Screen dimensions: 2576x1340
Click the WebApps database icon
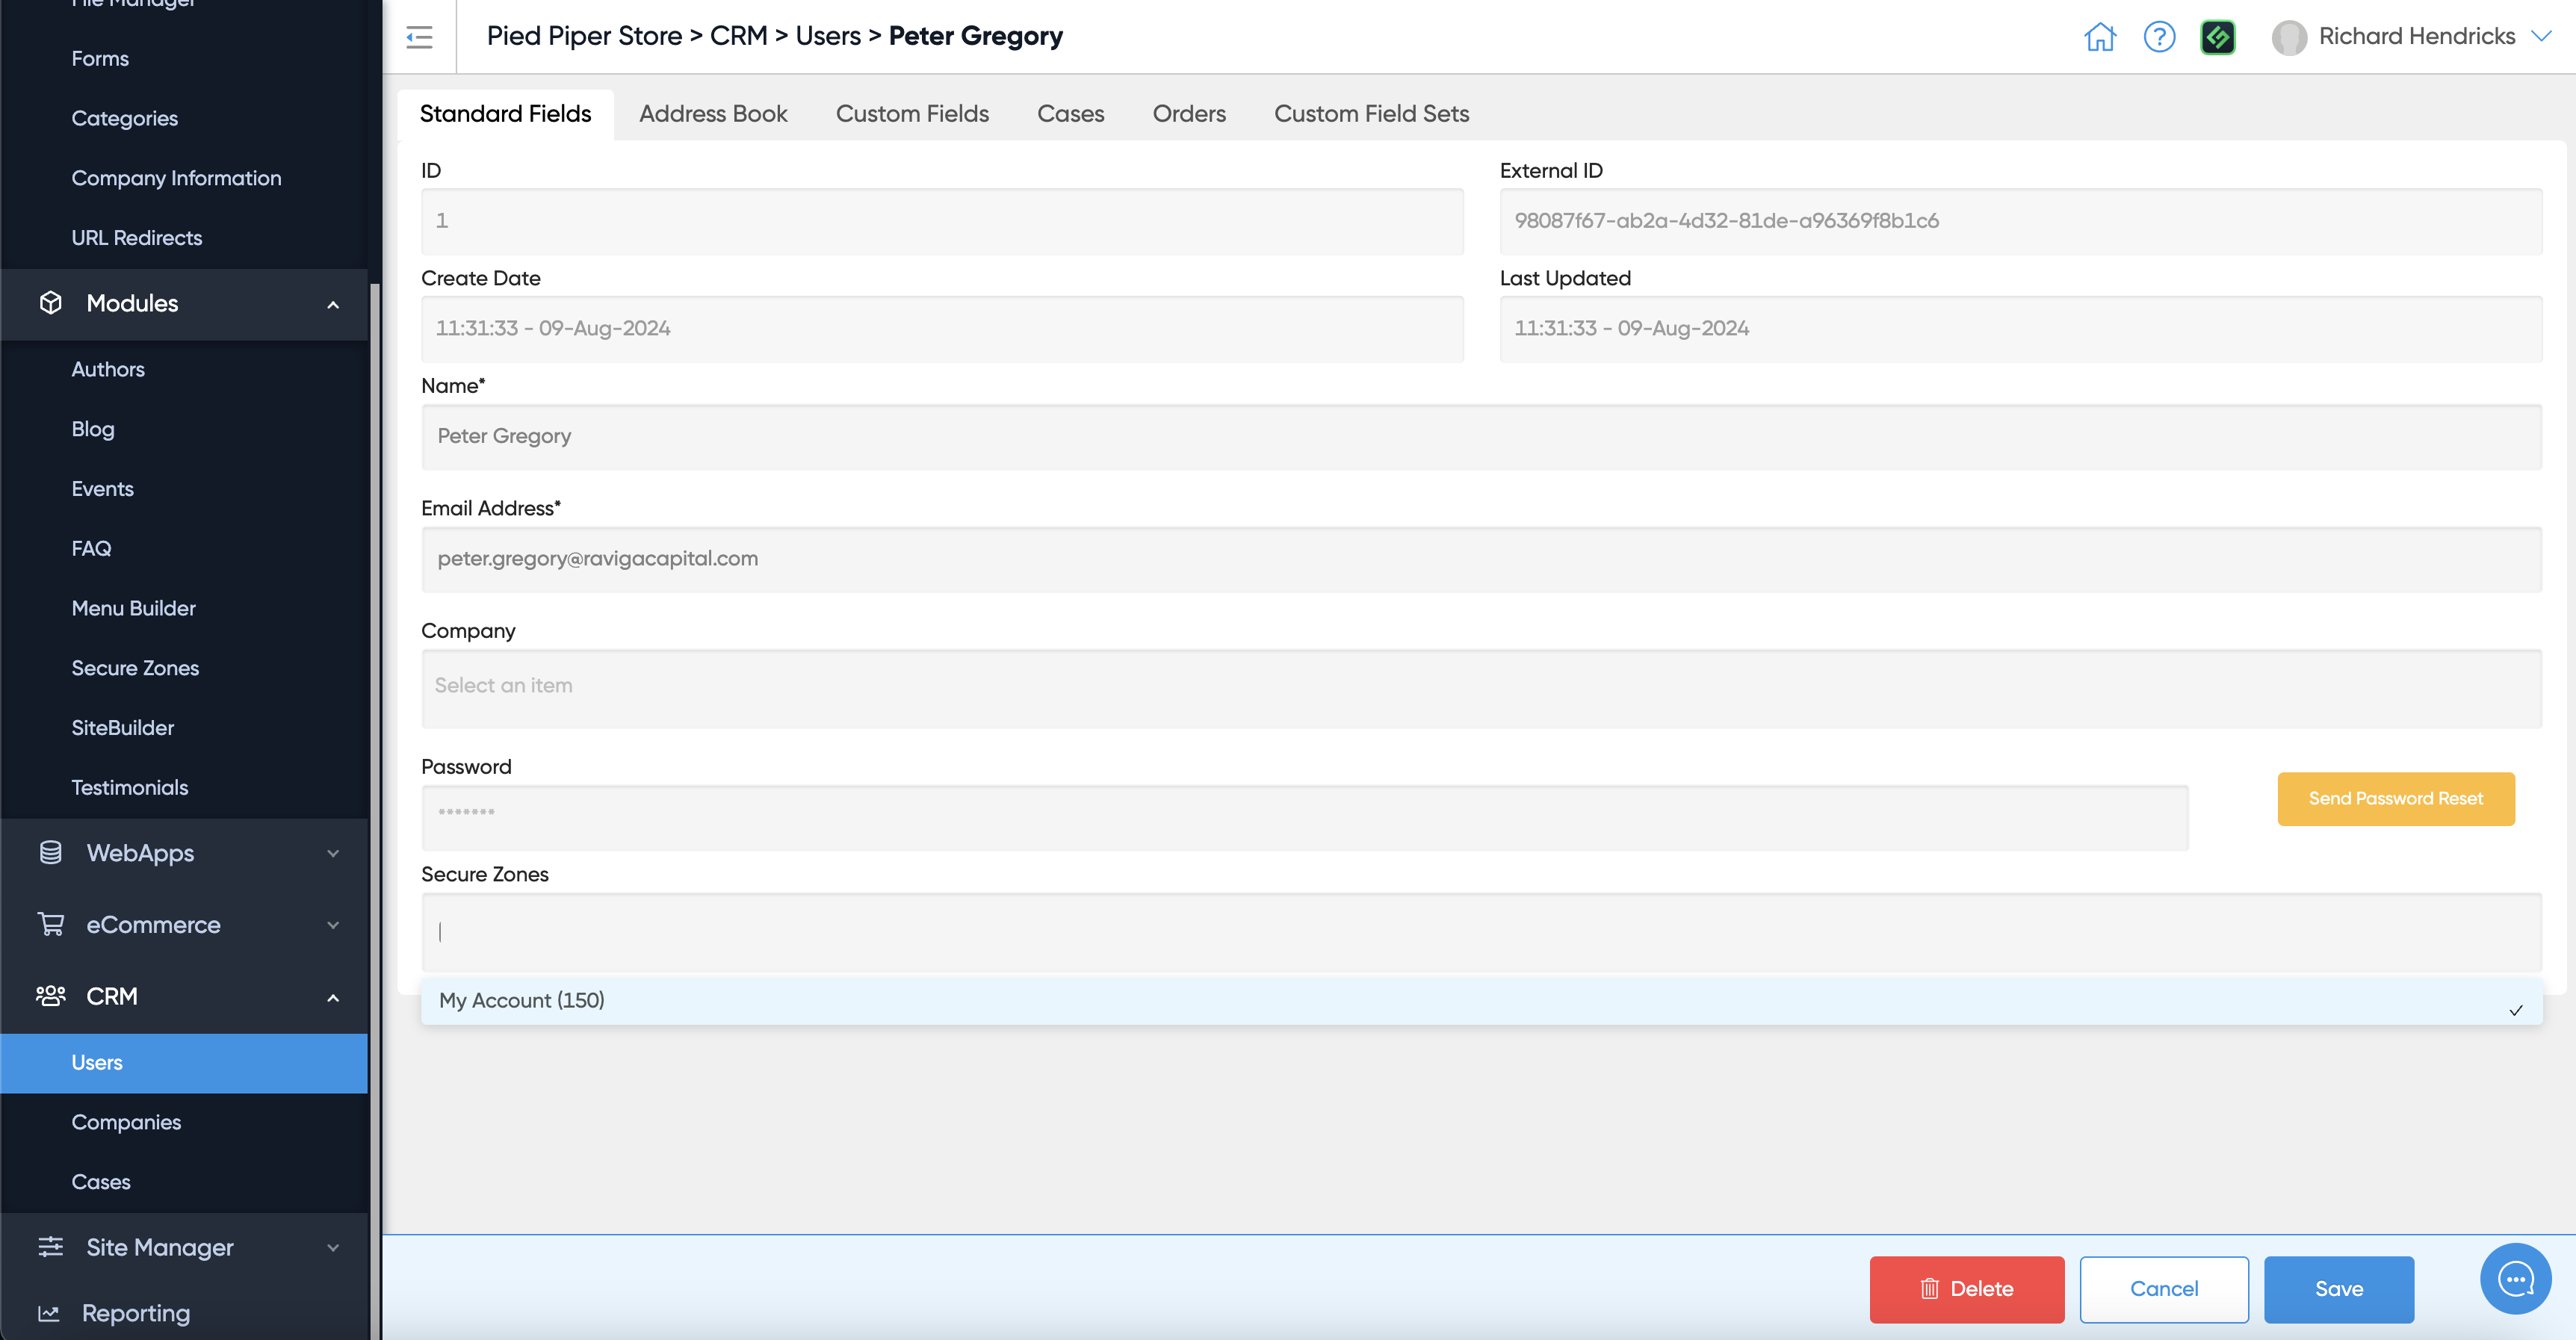pyautogui.click(x=50, y=852)
